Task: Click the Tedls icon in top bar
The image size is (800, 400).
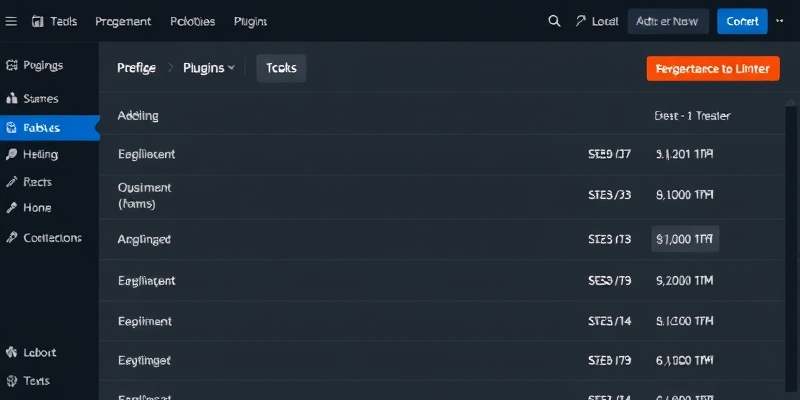Action: coord(38,21)
